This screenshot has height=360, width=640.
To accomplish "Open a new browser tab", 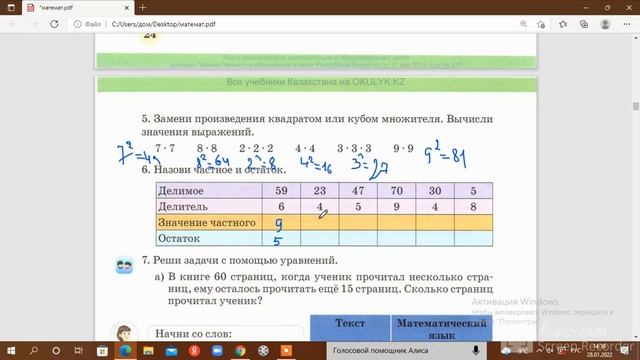I will point(142,8).
